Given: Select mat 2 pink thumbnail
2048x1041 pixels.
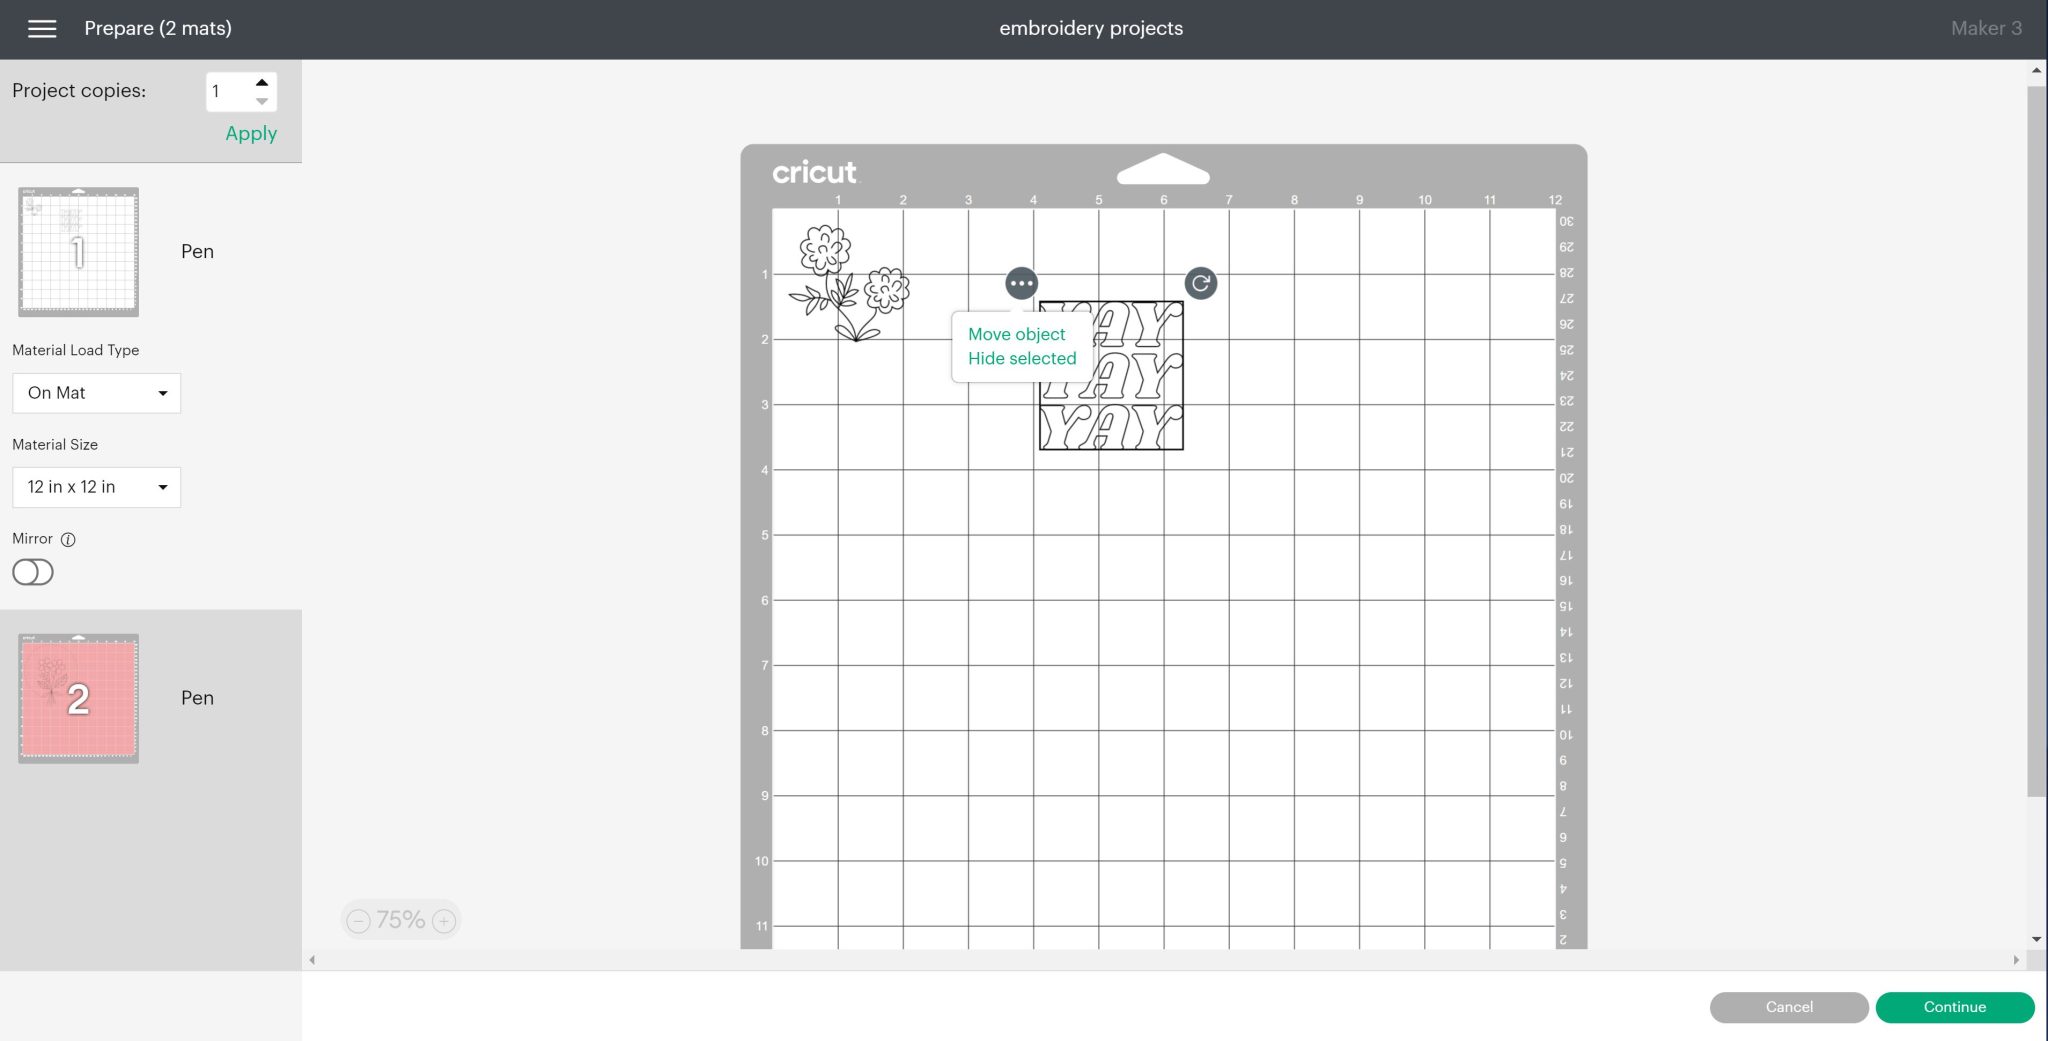Looking at the screenshot, I should pyautogui.click(x=78, y=698).
